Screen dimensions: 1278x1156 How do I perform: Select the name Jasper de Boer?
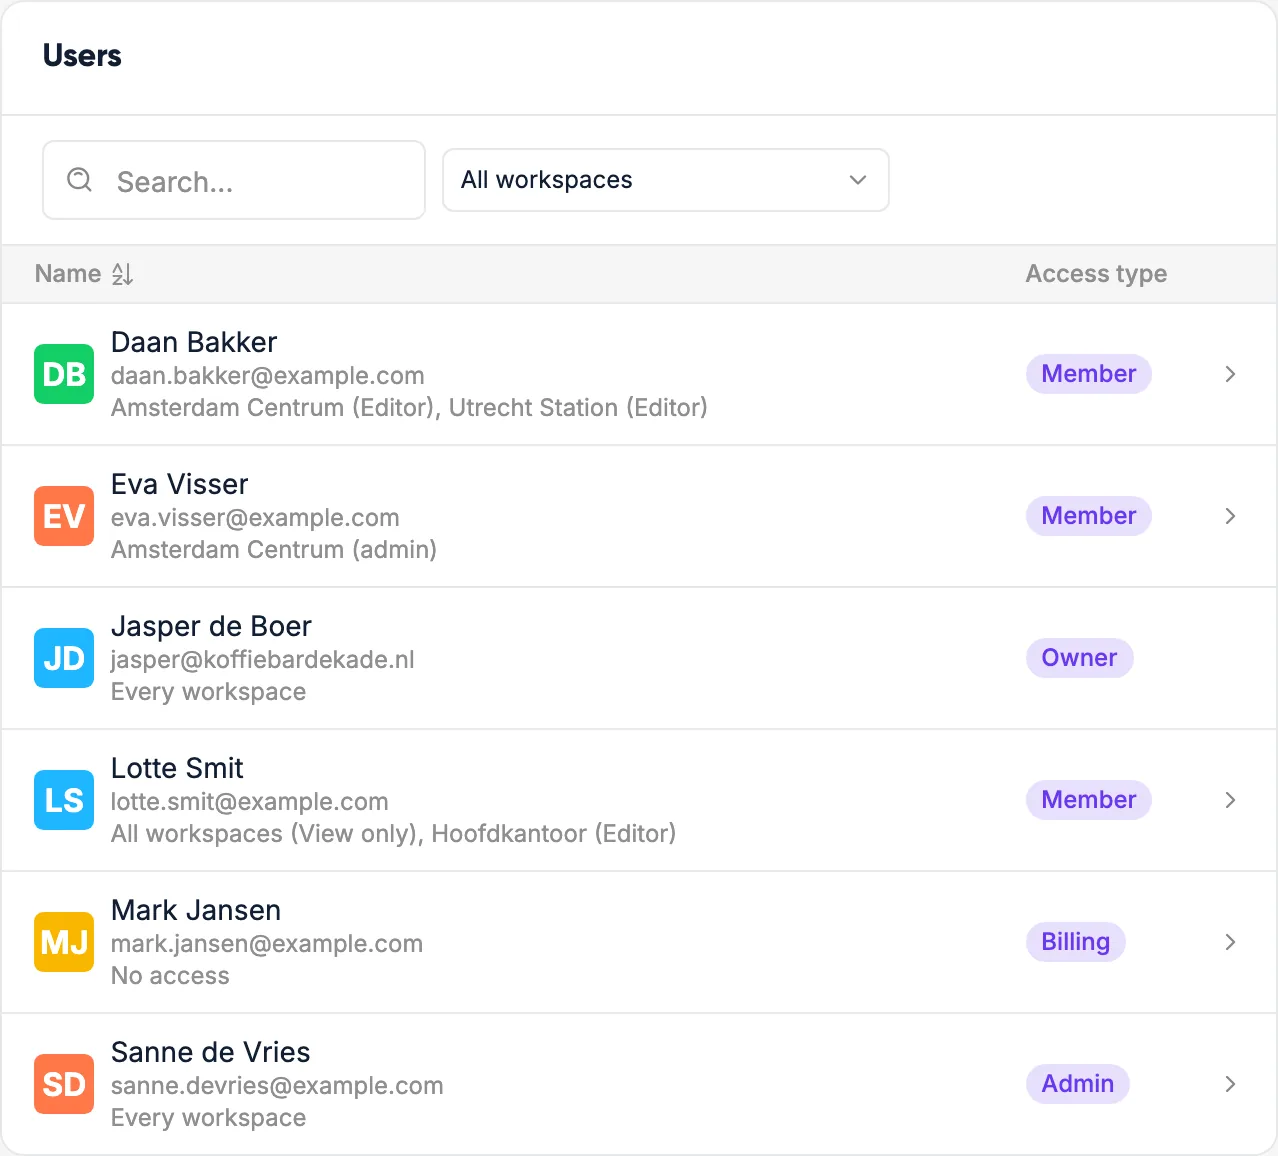[211, 626]
